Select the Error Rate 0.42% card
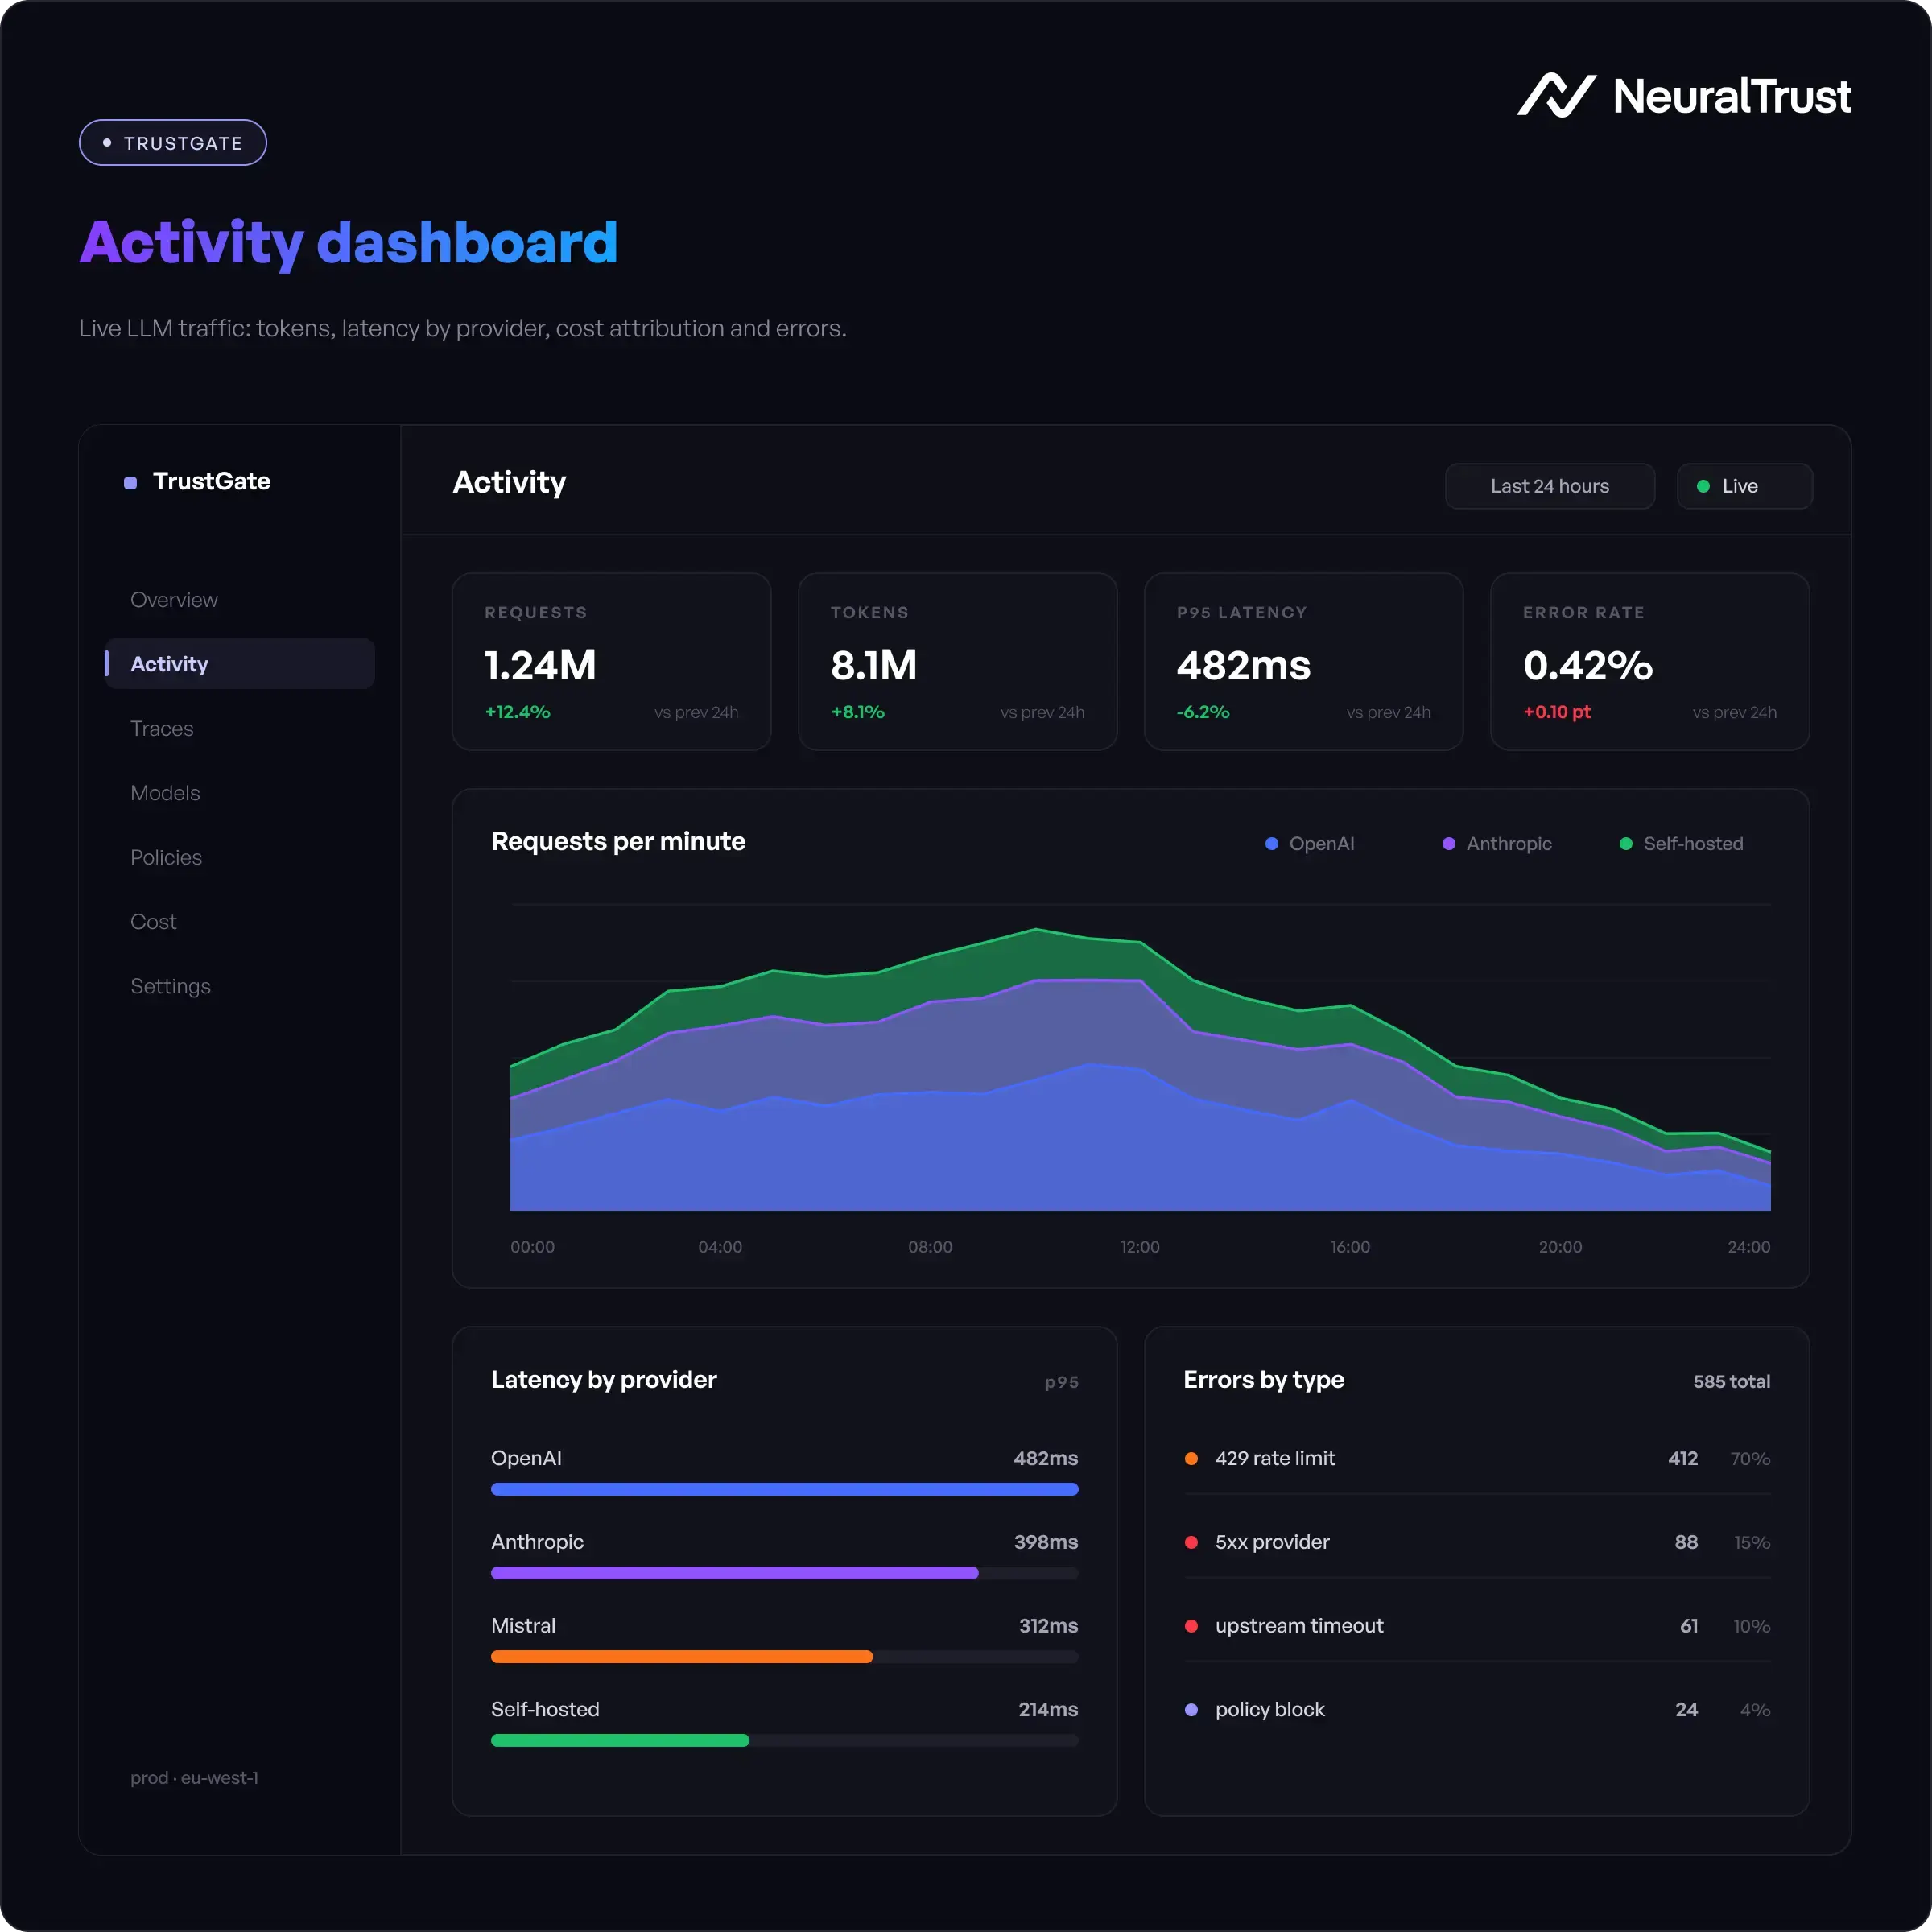Image resolution: width=1932 pixels, height=1932 pixels. coord(1650,661)
